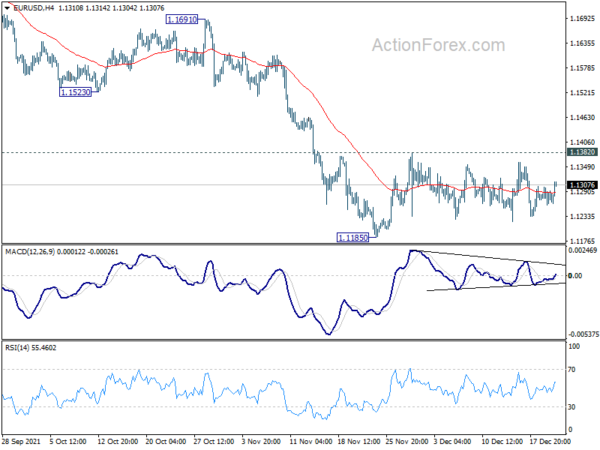
Task: Click the 28 Sep 2021 date label
Action: tap(21, 442)
